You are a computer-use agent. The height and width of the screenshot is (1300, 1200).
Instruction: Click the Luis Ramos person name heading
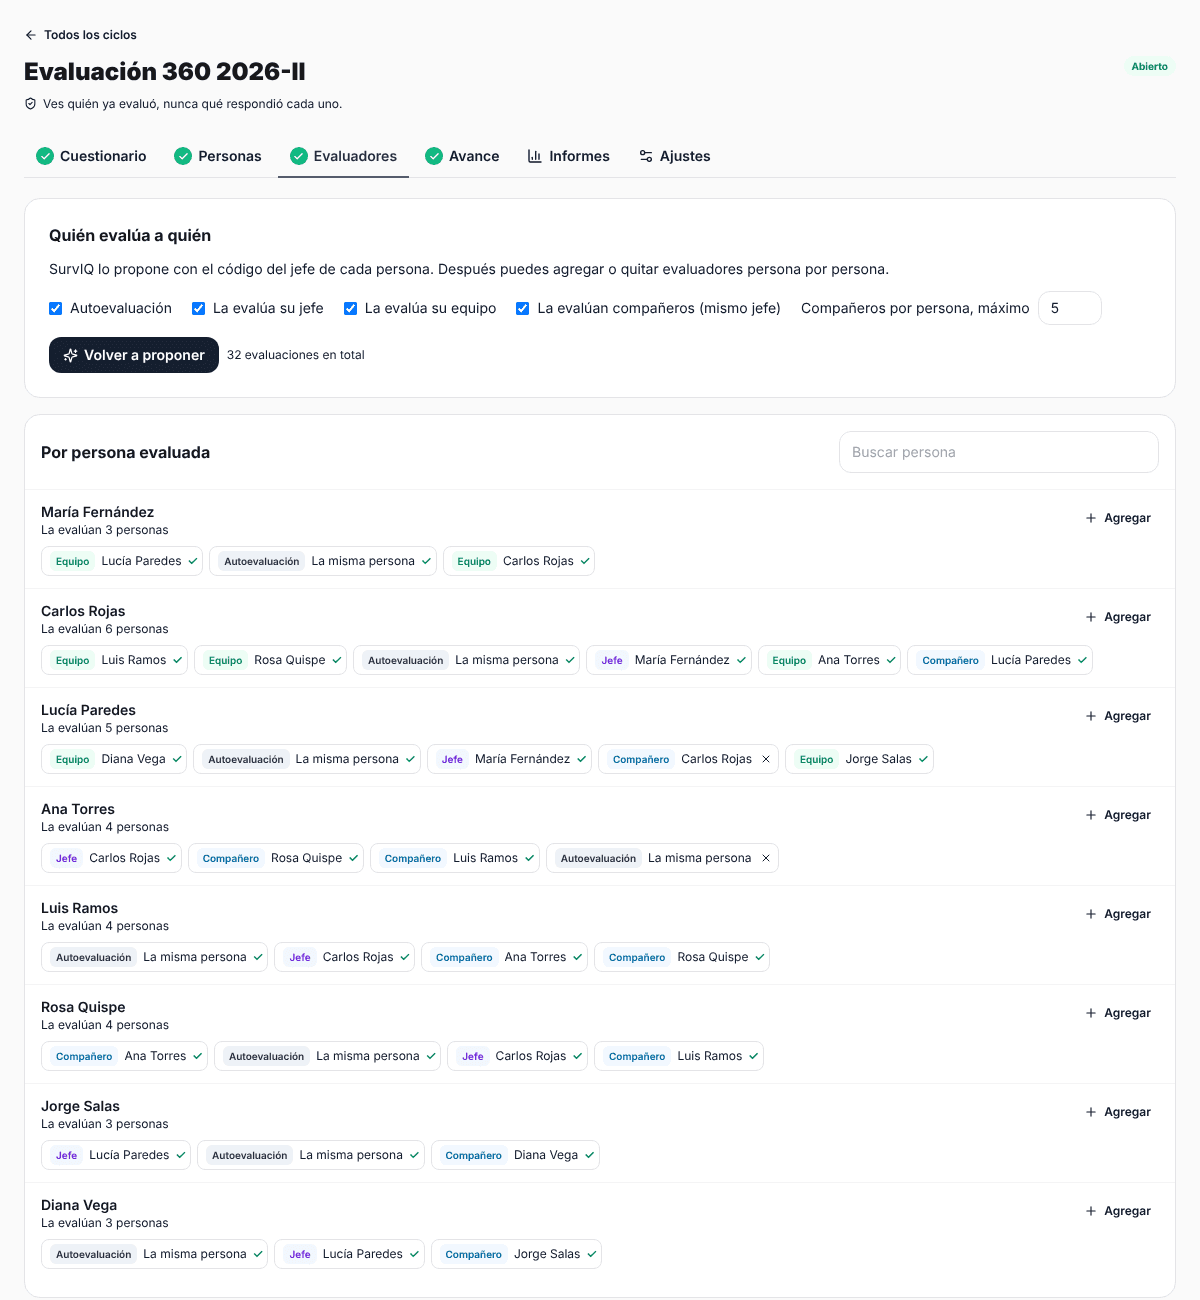(x=80, y=908)
